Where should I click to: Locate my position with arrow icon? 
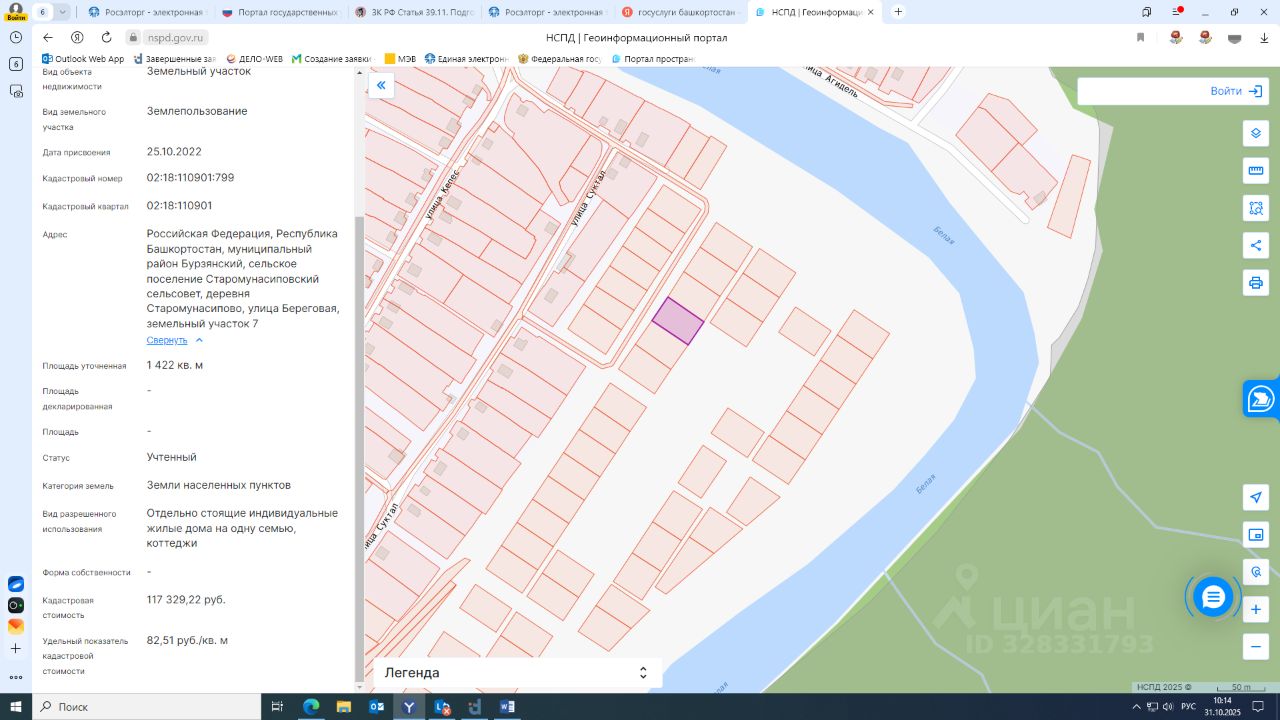tap(1256, 498)
